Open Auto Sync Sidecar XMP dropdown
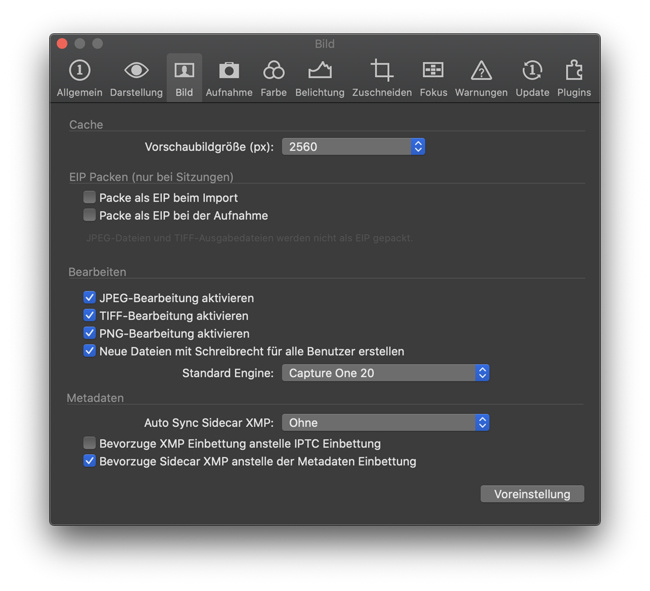This screenshot has width=650, height=591. pos(385,423)
